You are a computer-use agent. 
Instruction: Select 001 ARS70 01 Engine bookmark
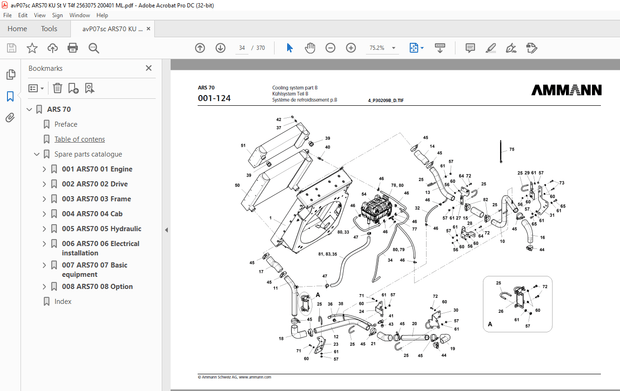tap(97, 169)
